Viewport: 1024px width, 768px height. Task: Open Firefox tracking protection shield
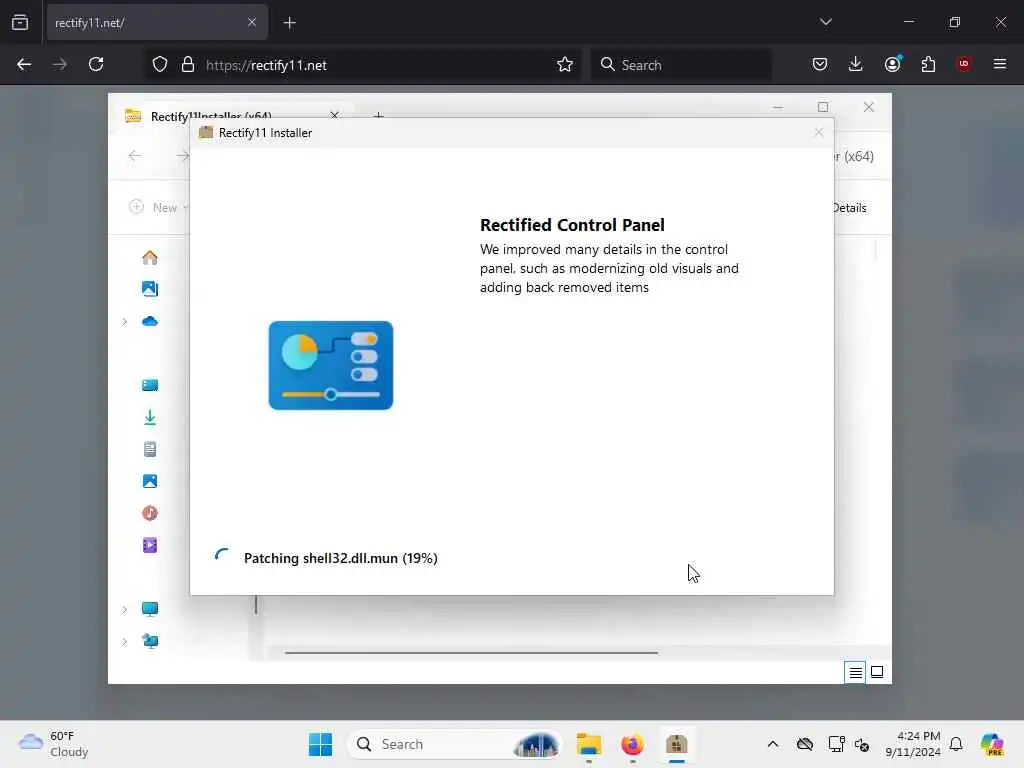[160, 65]
